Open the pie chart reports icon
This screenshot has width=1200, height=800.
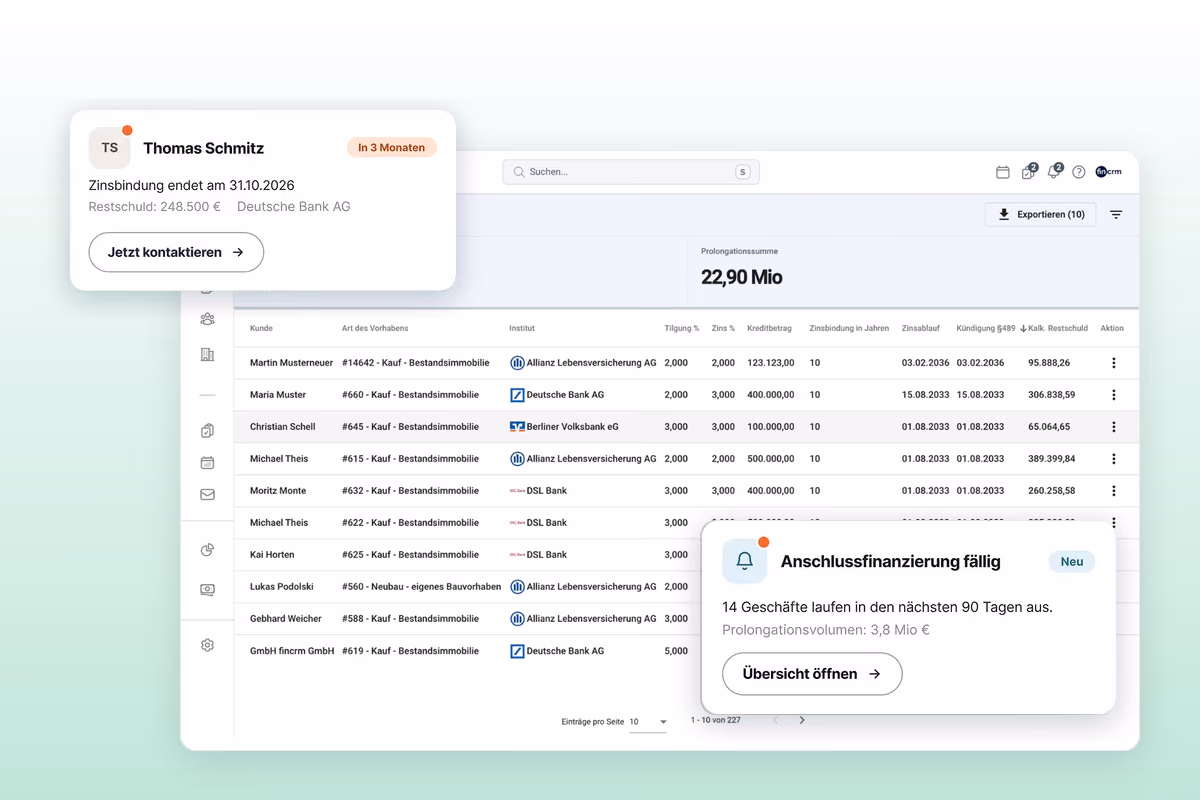click(207, 550)
